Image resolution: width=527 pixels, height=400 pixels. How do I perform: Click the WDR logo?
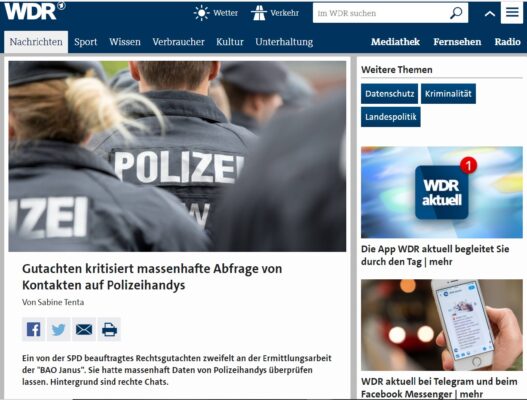[35, 11]
